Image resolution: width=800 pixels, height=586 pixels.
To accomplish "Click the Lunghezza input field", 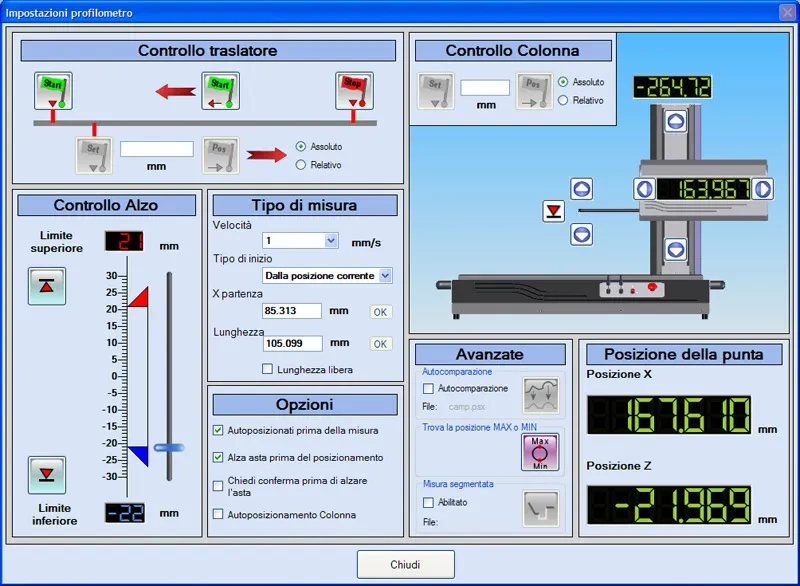I will click(293, 344).
